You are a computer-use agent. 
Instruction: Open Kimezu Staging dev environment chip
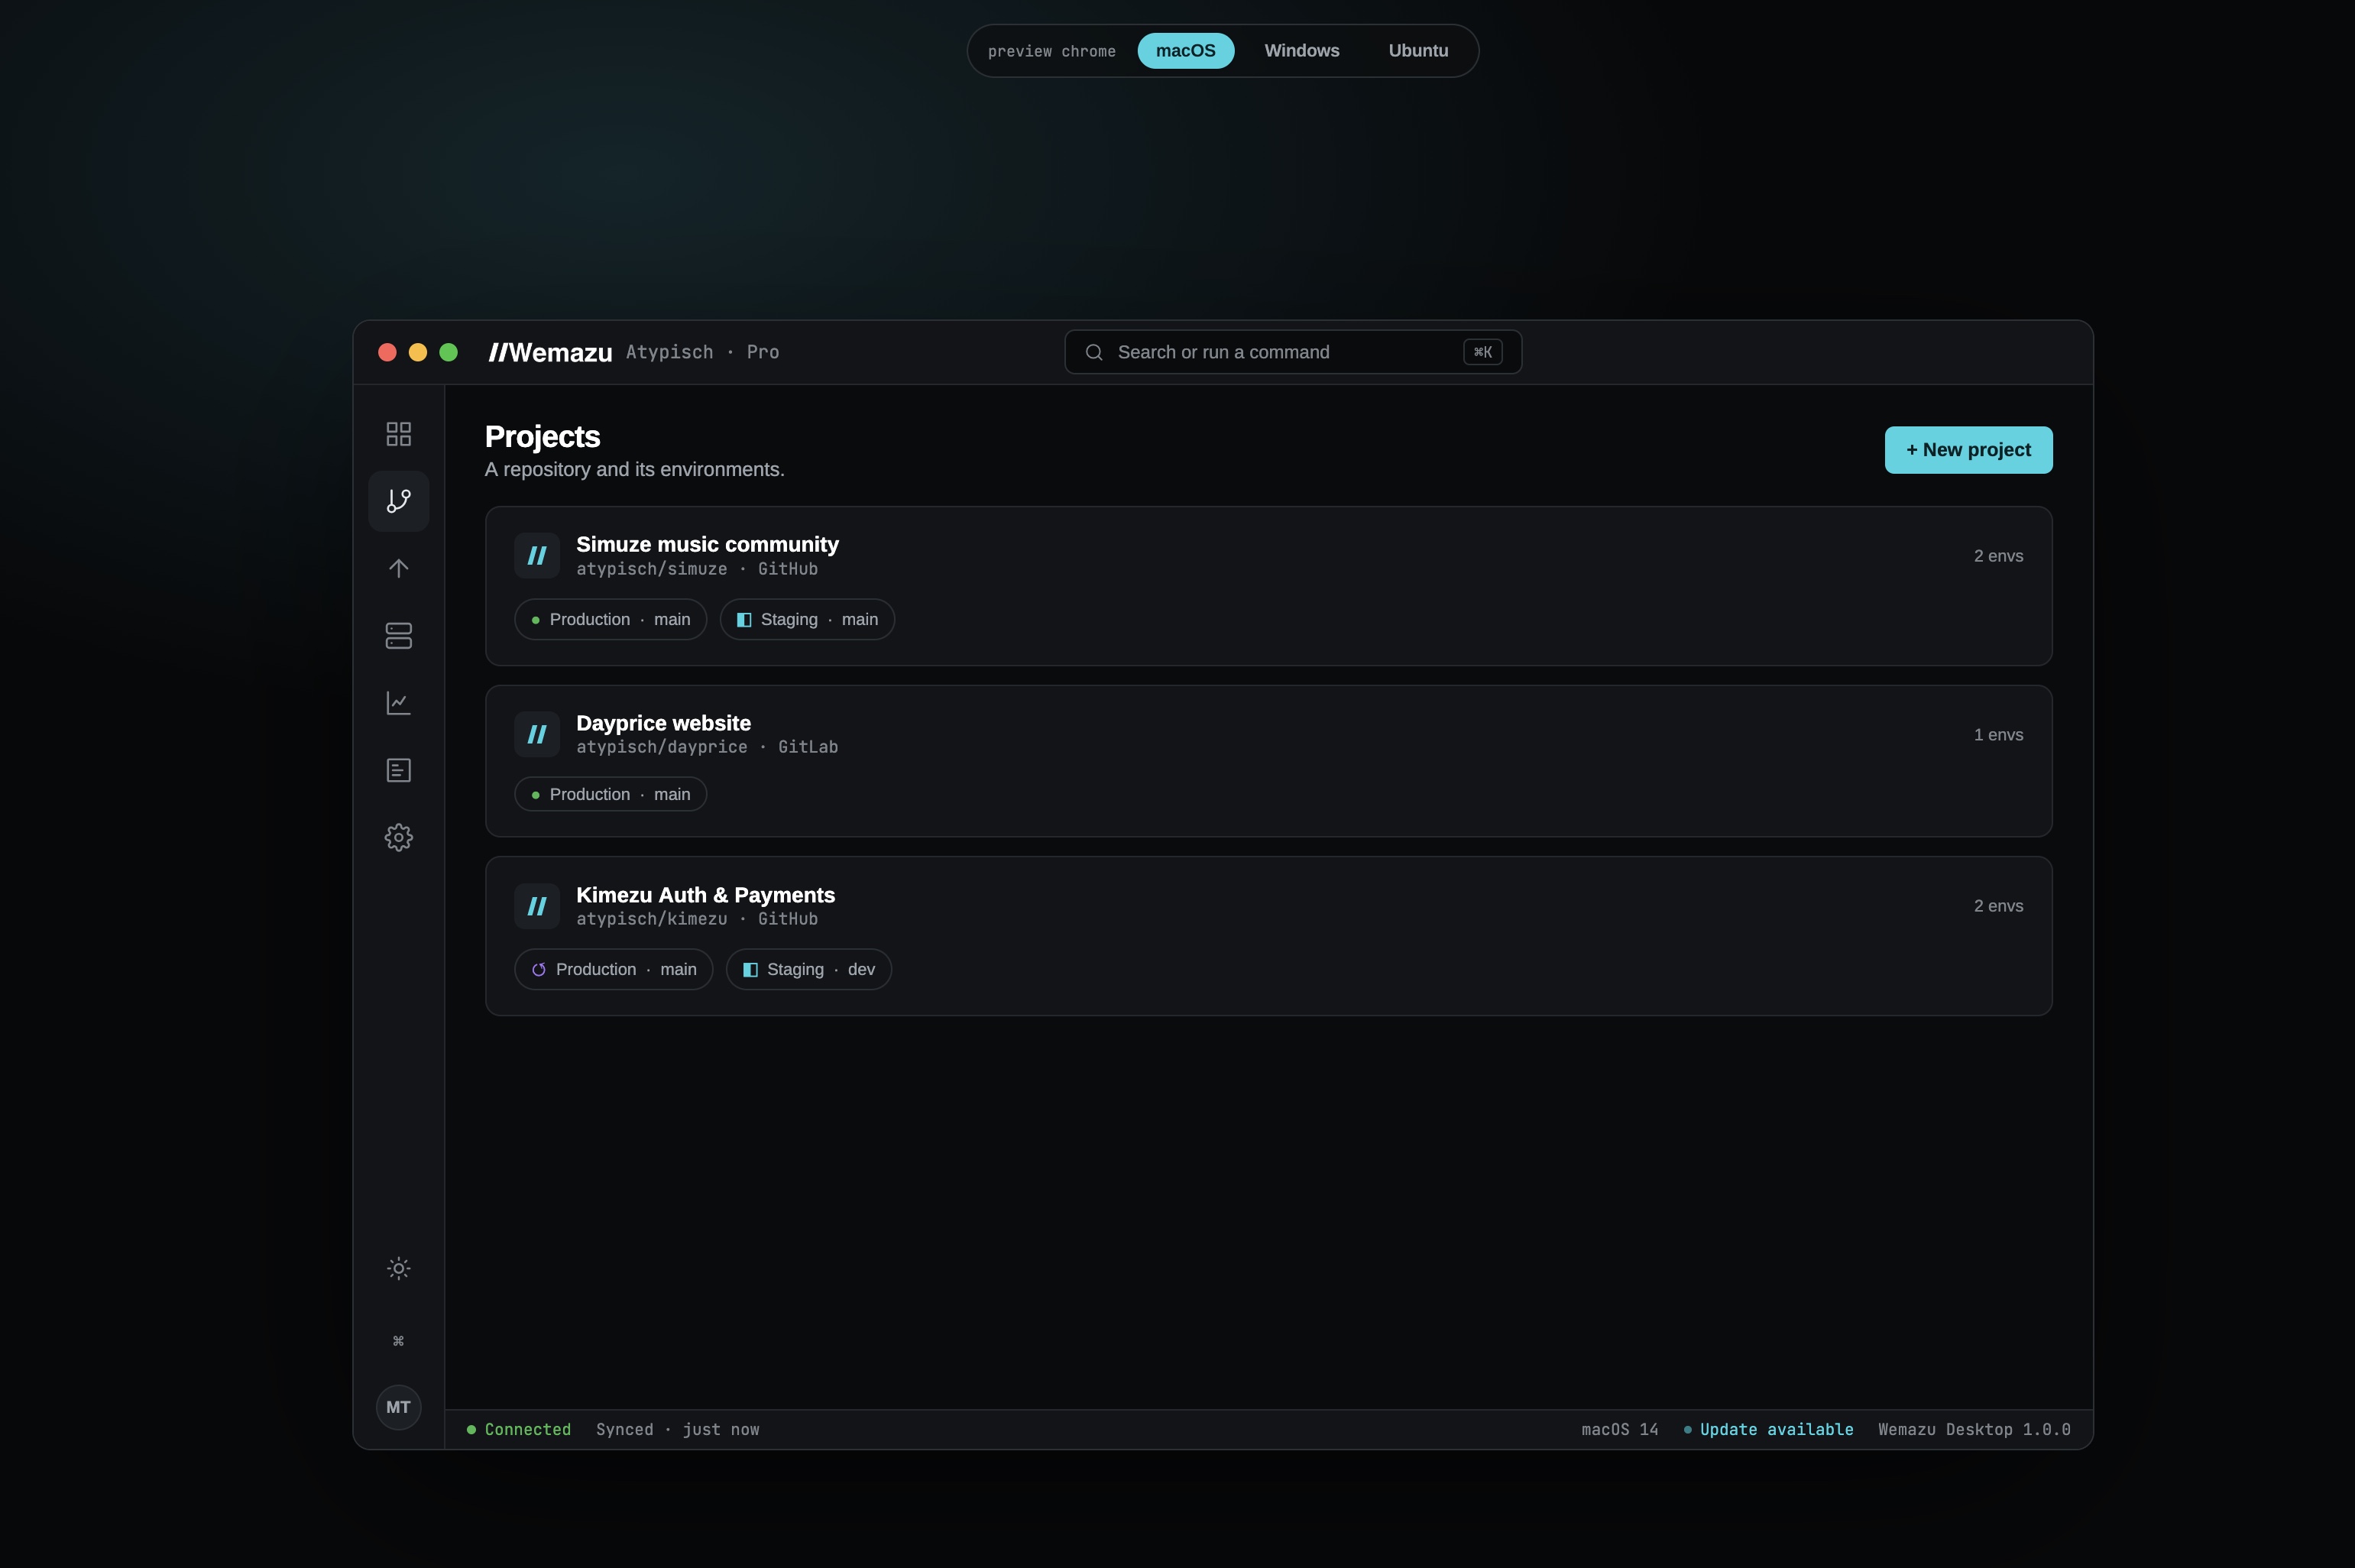[808, 969]
